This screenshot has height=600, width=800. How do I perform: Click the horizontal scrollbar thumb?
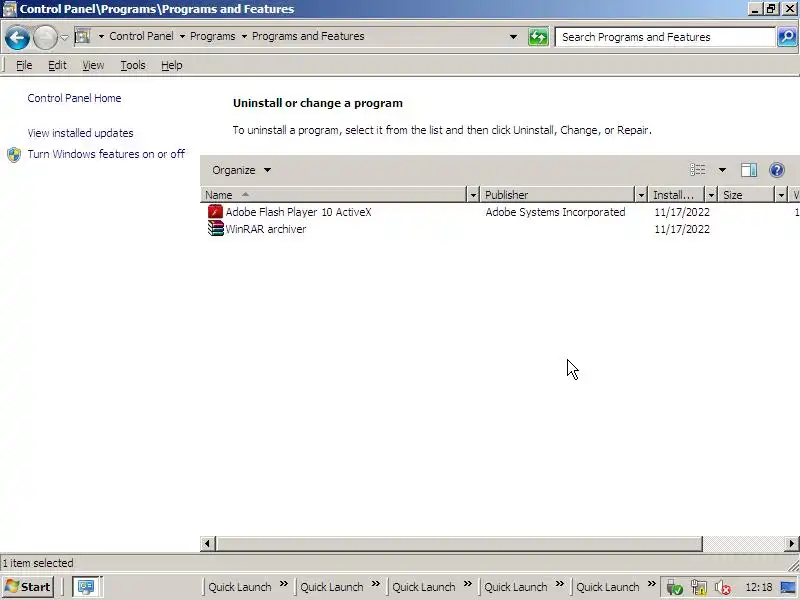(459, 544)
